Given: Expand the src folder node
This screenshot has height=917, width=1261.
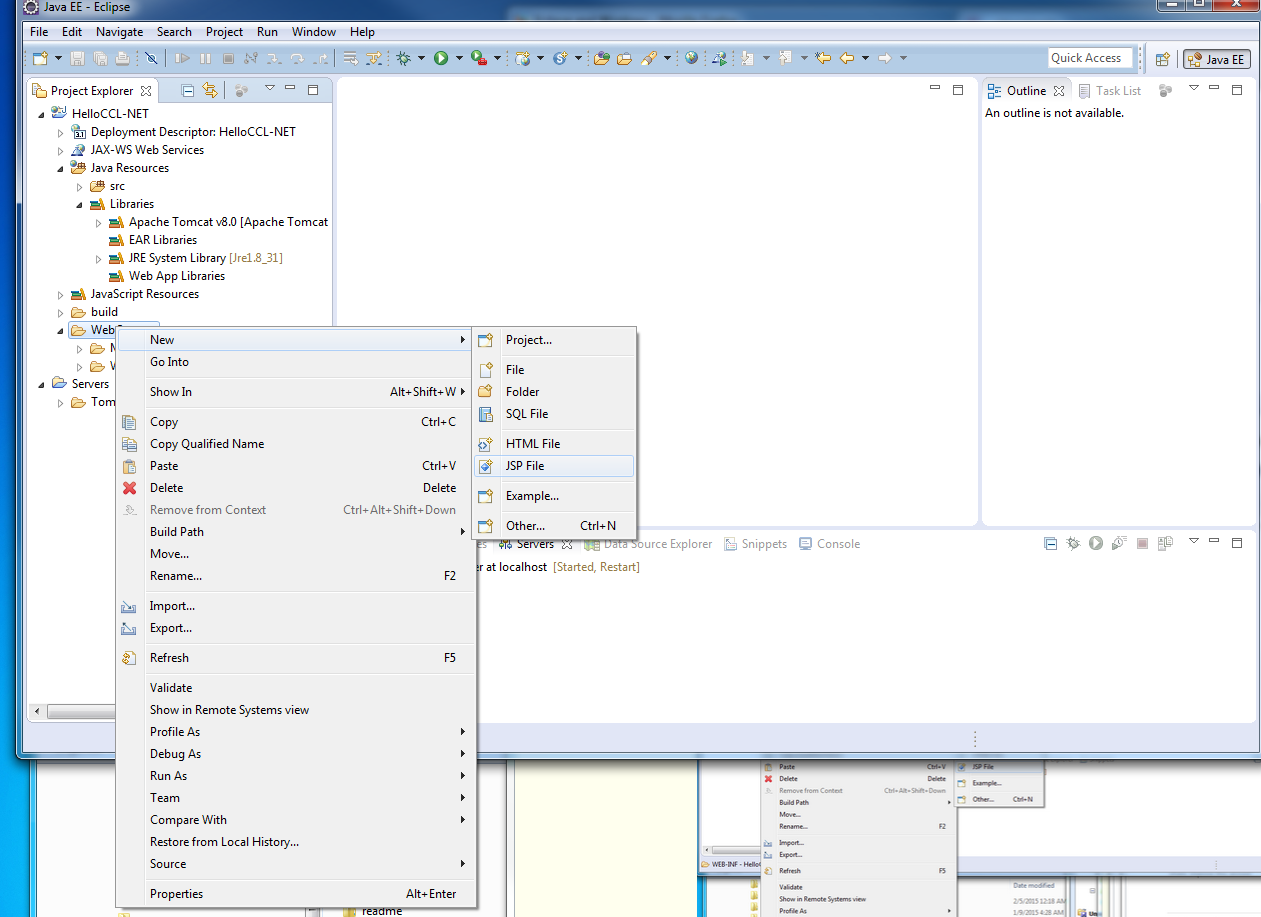Looking at the screenshot, I should point(79,186).
